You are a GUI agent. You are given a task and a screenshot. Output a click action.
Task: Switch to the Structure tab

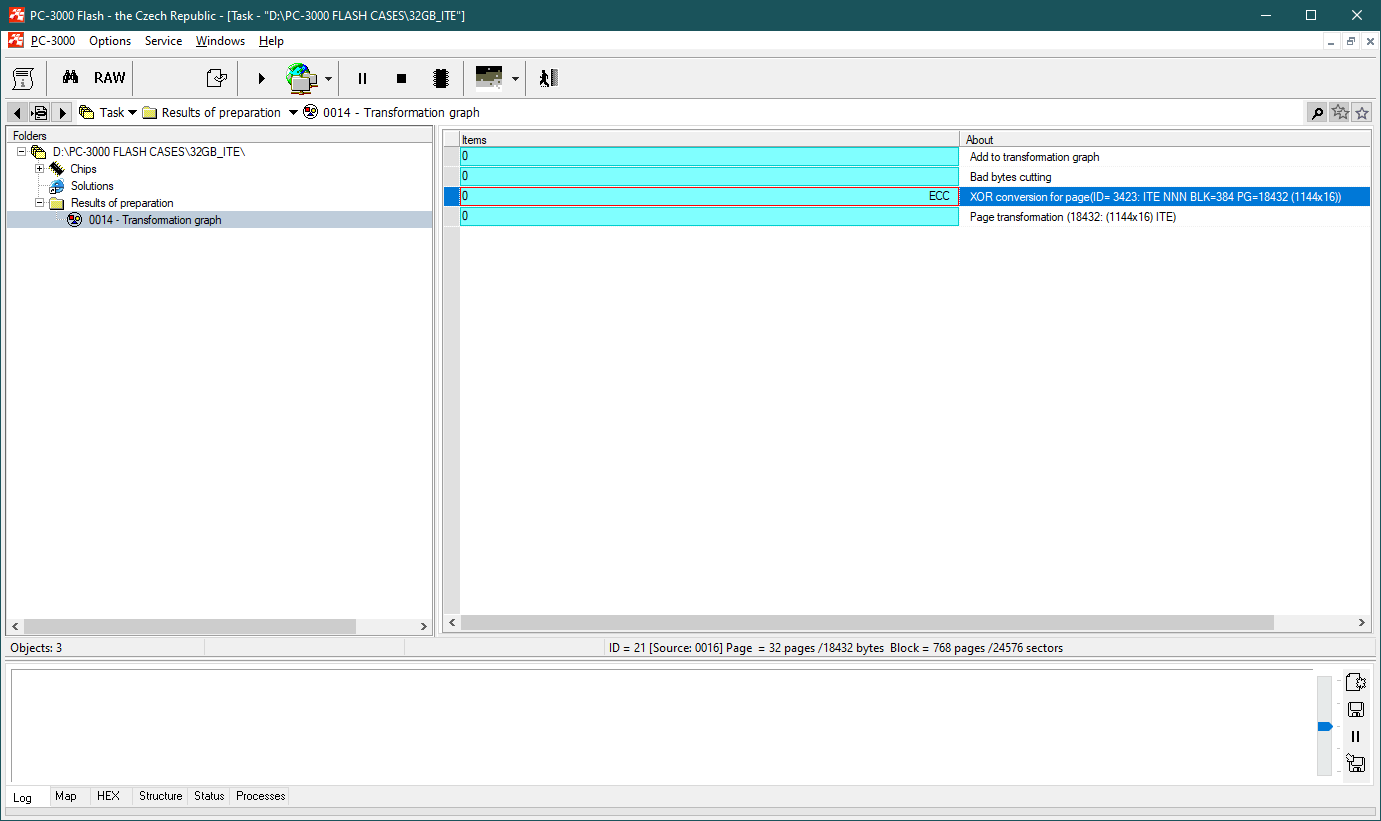click(161, 796)
